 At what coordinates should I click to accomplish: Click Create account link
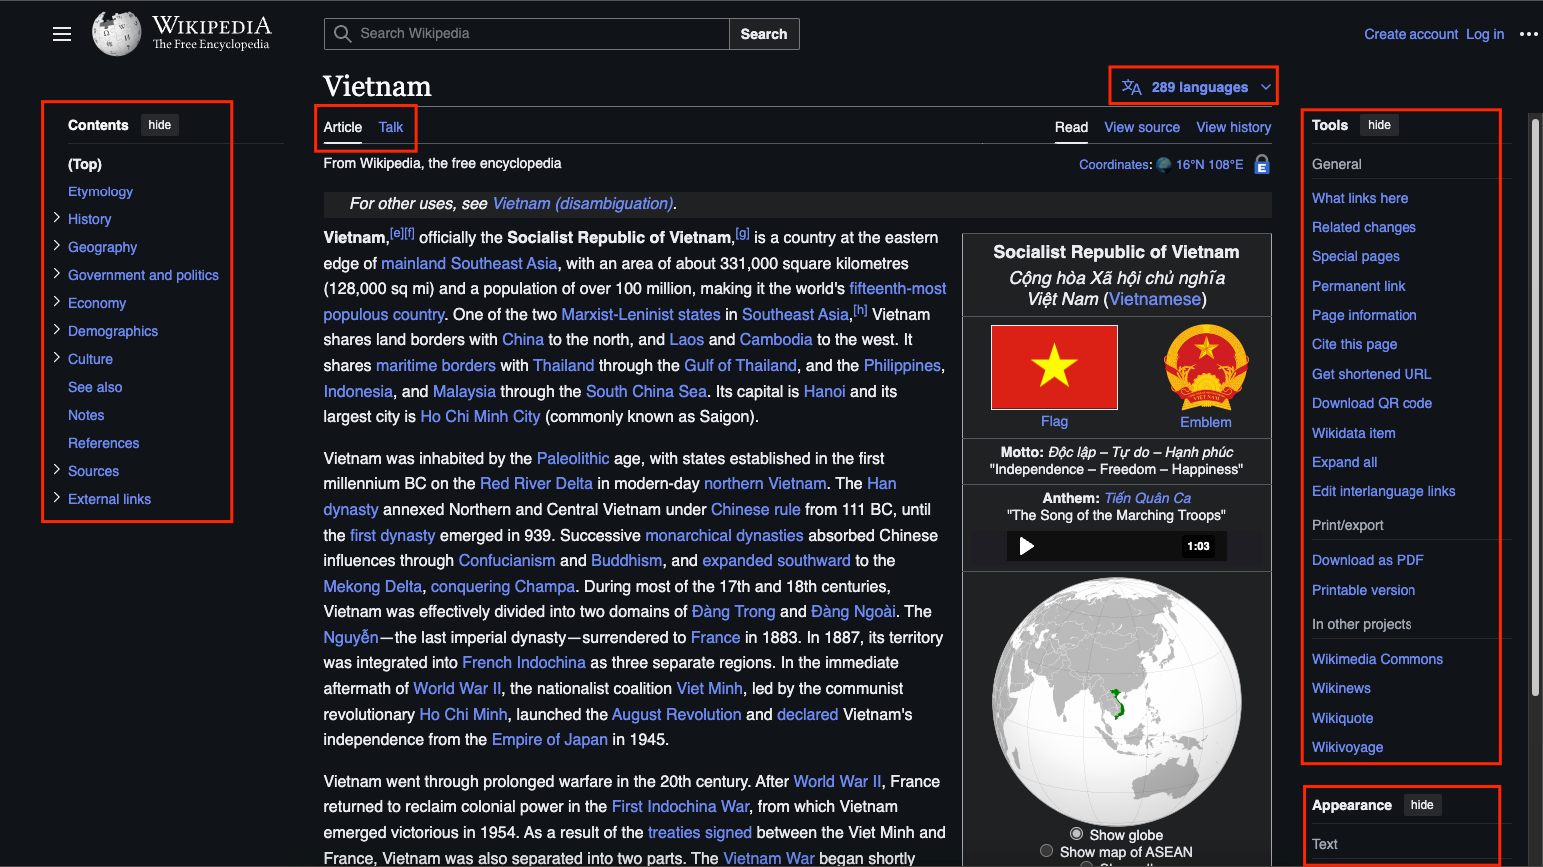[1411, 34]
